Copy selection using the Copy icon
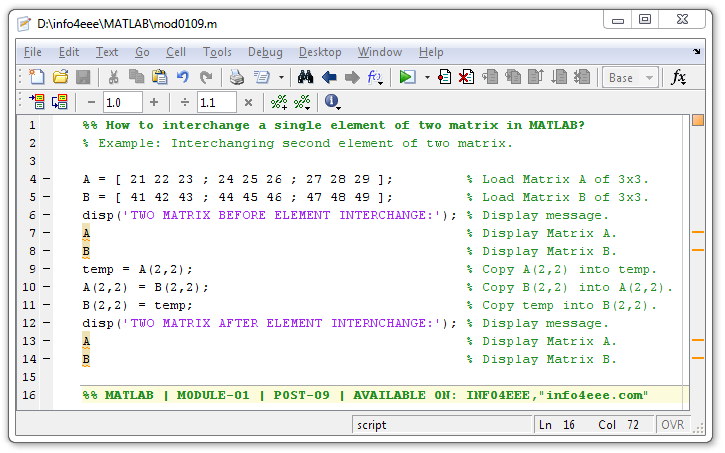 coord(136,77)
